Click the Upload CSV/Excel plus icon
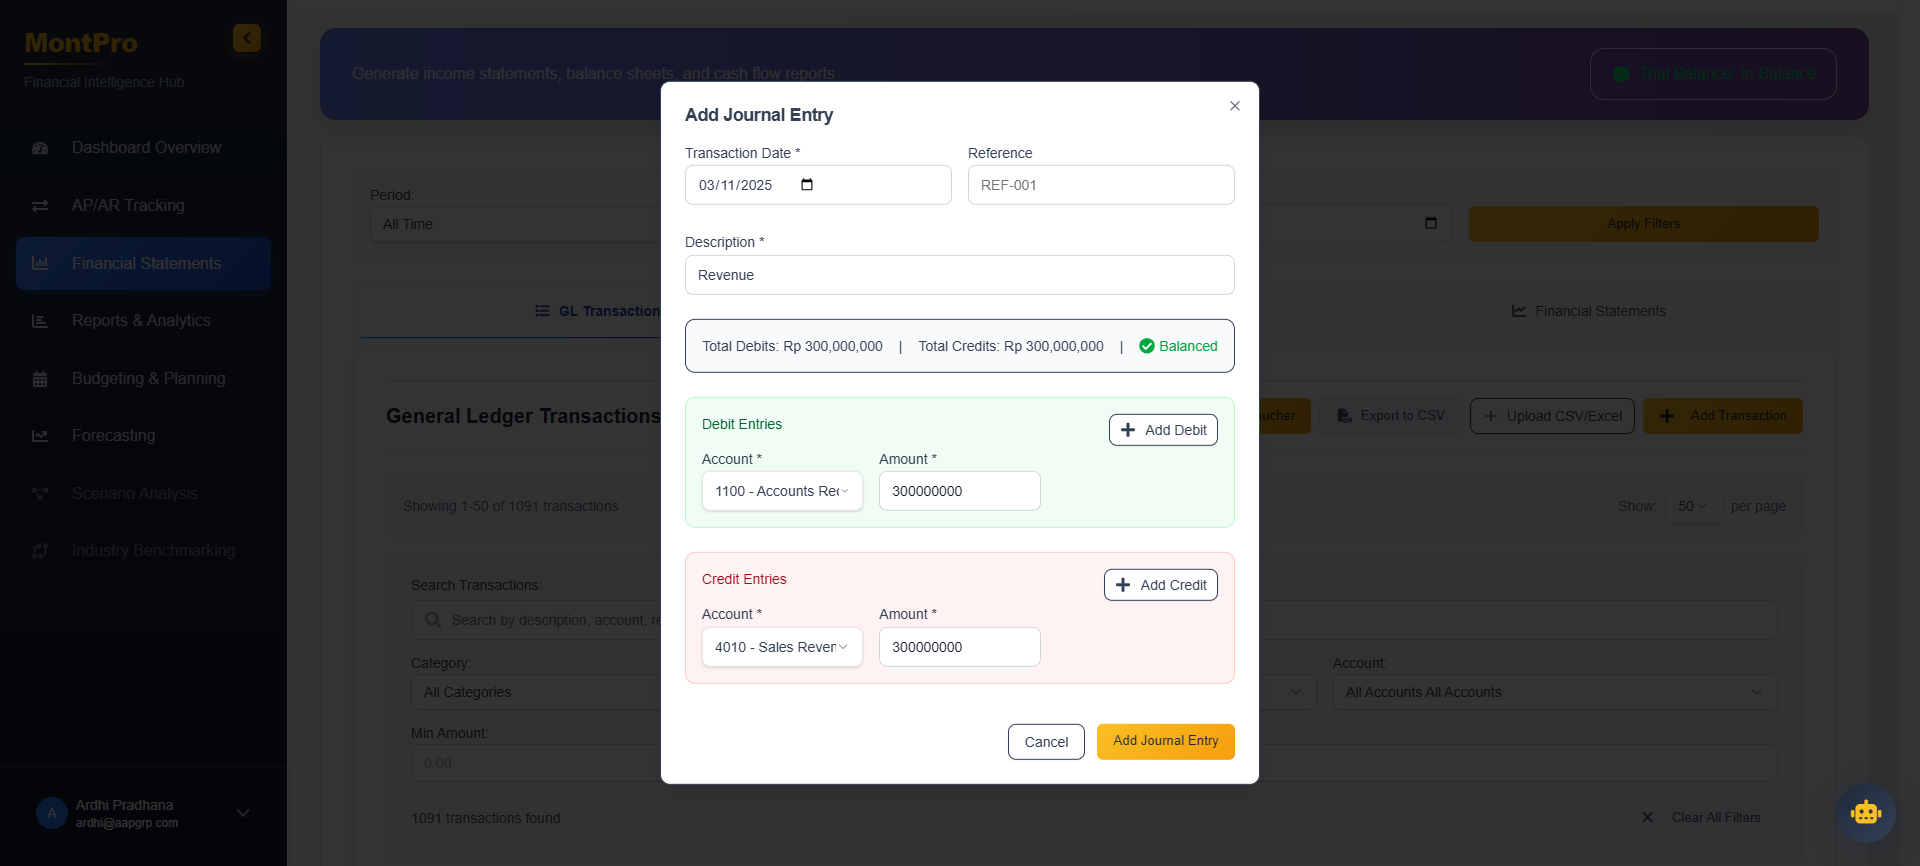This screenshot has width=1920, height=866. tap(1491, 416)
